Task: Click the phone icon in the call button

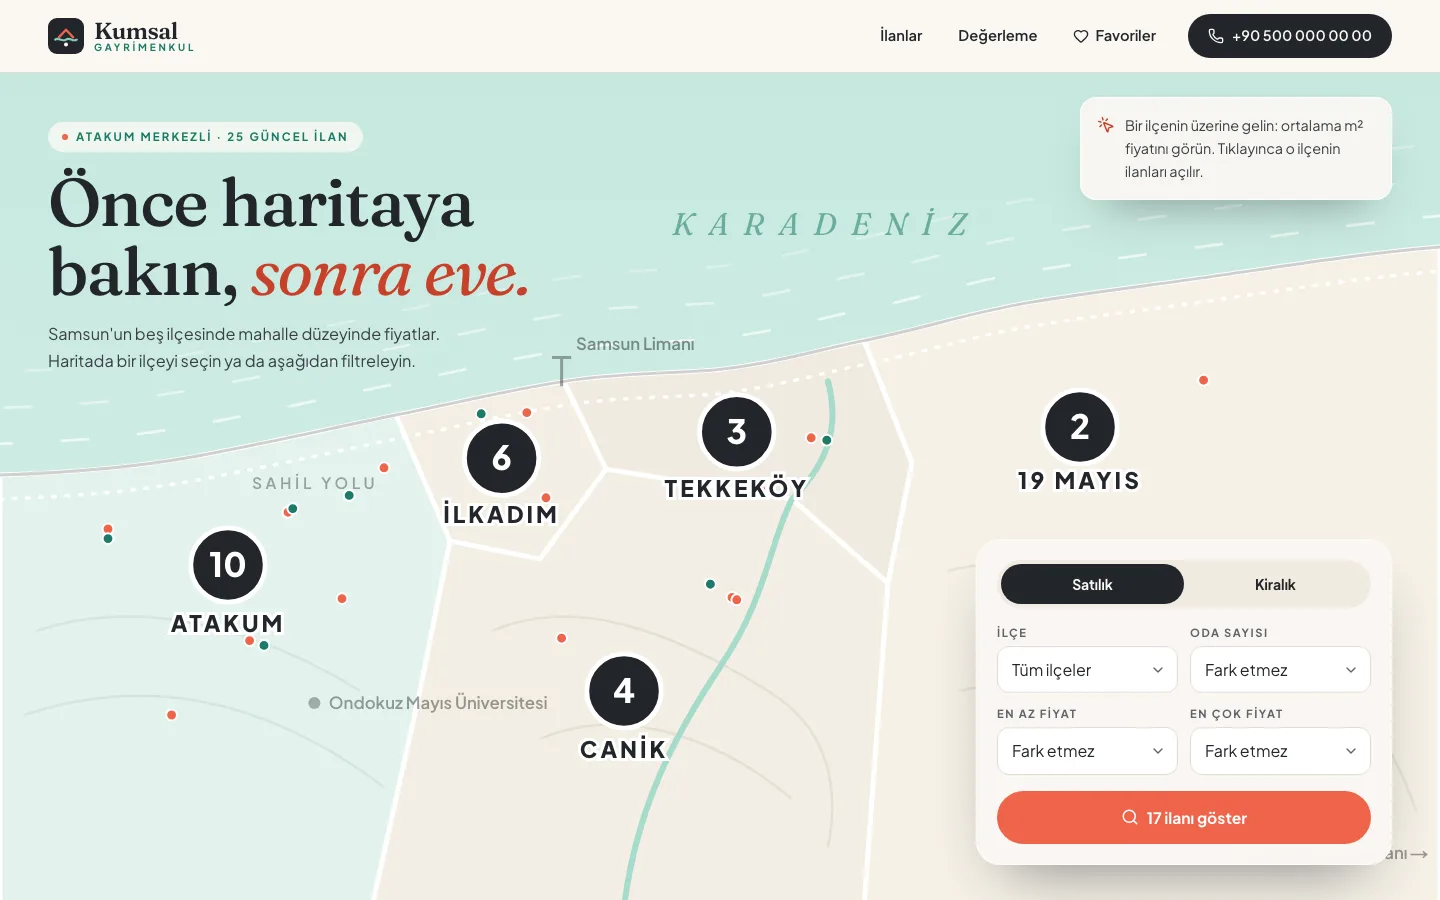Action: tap(1216, 36)
